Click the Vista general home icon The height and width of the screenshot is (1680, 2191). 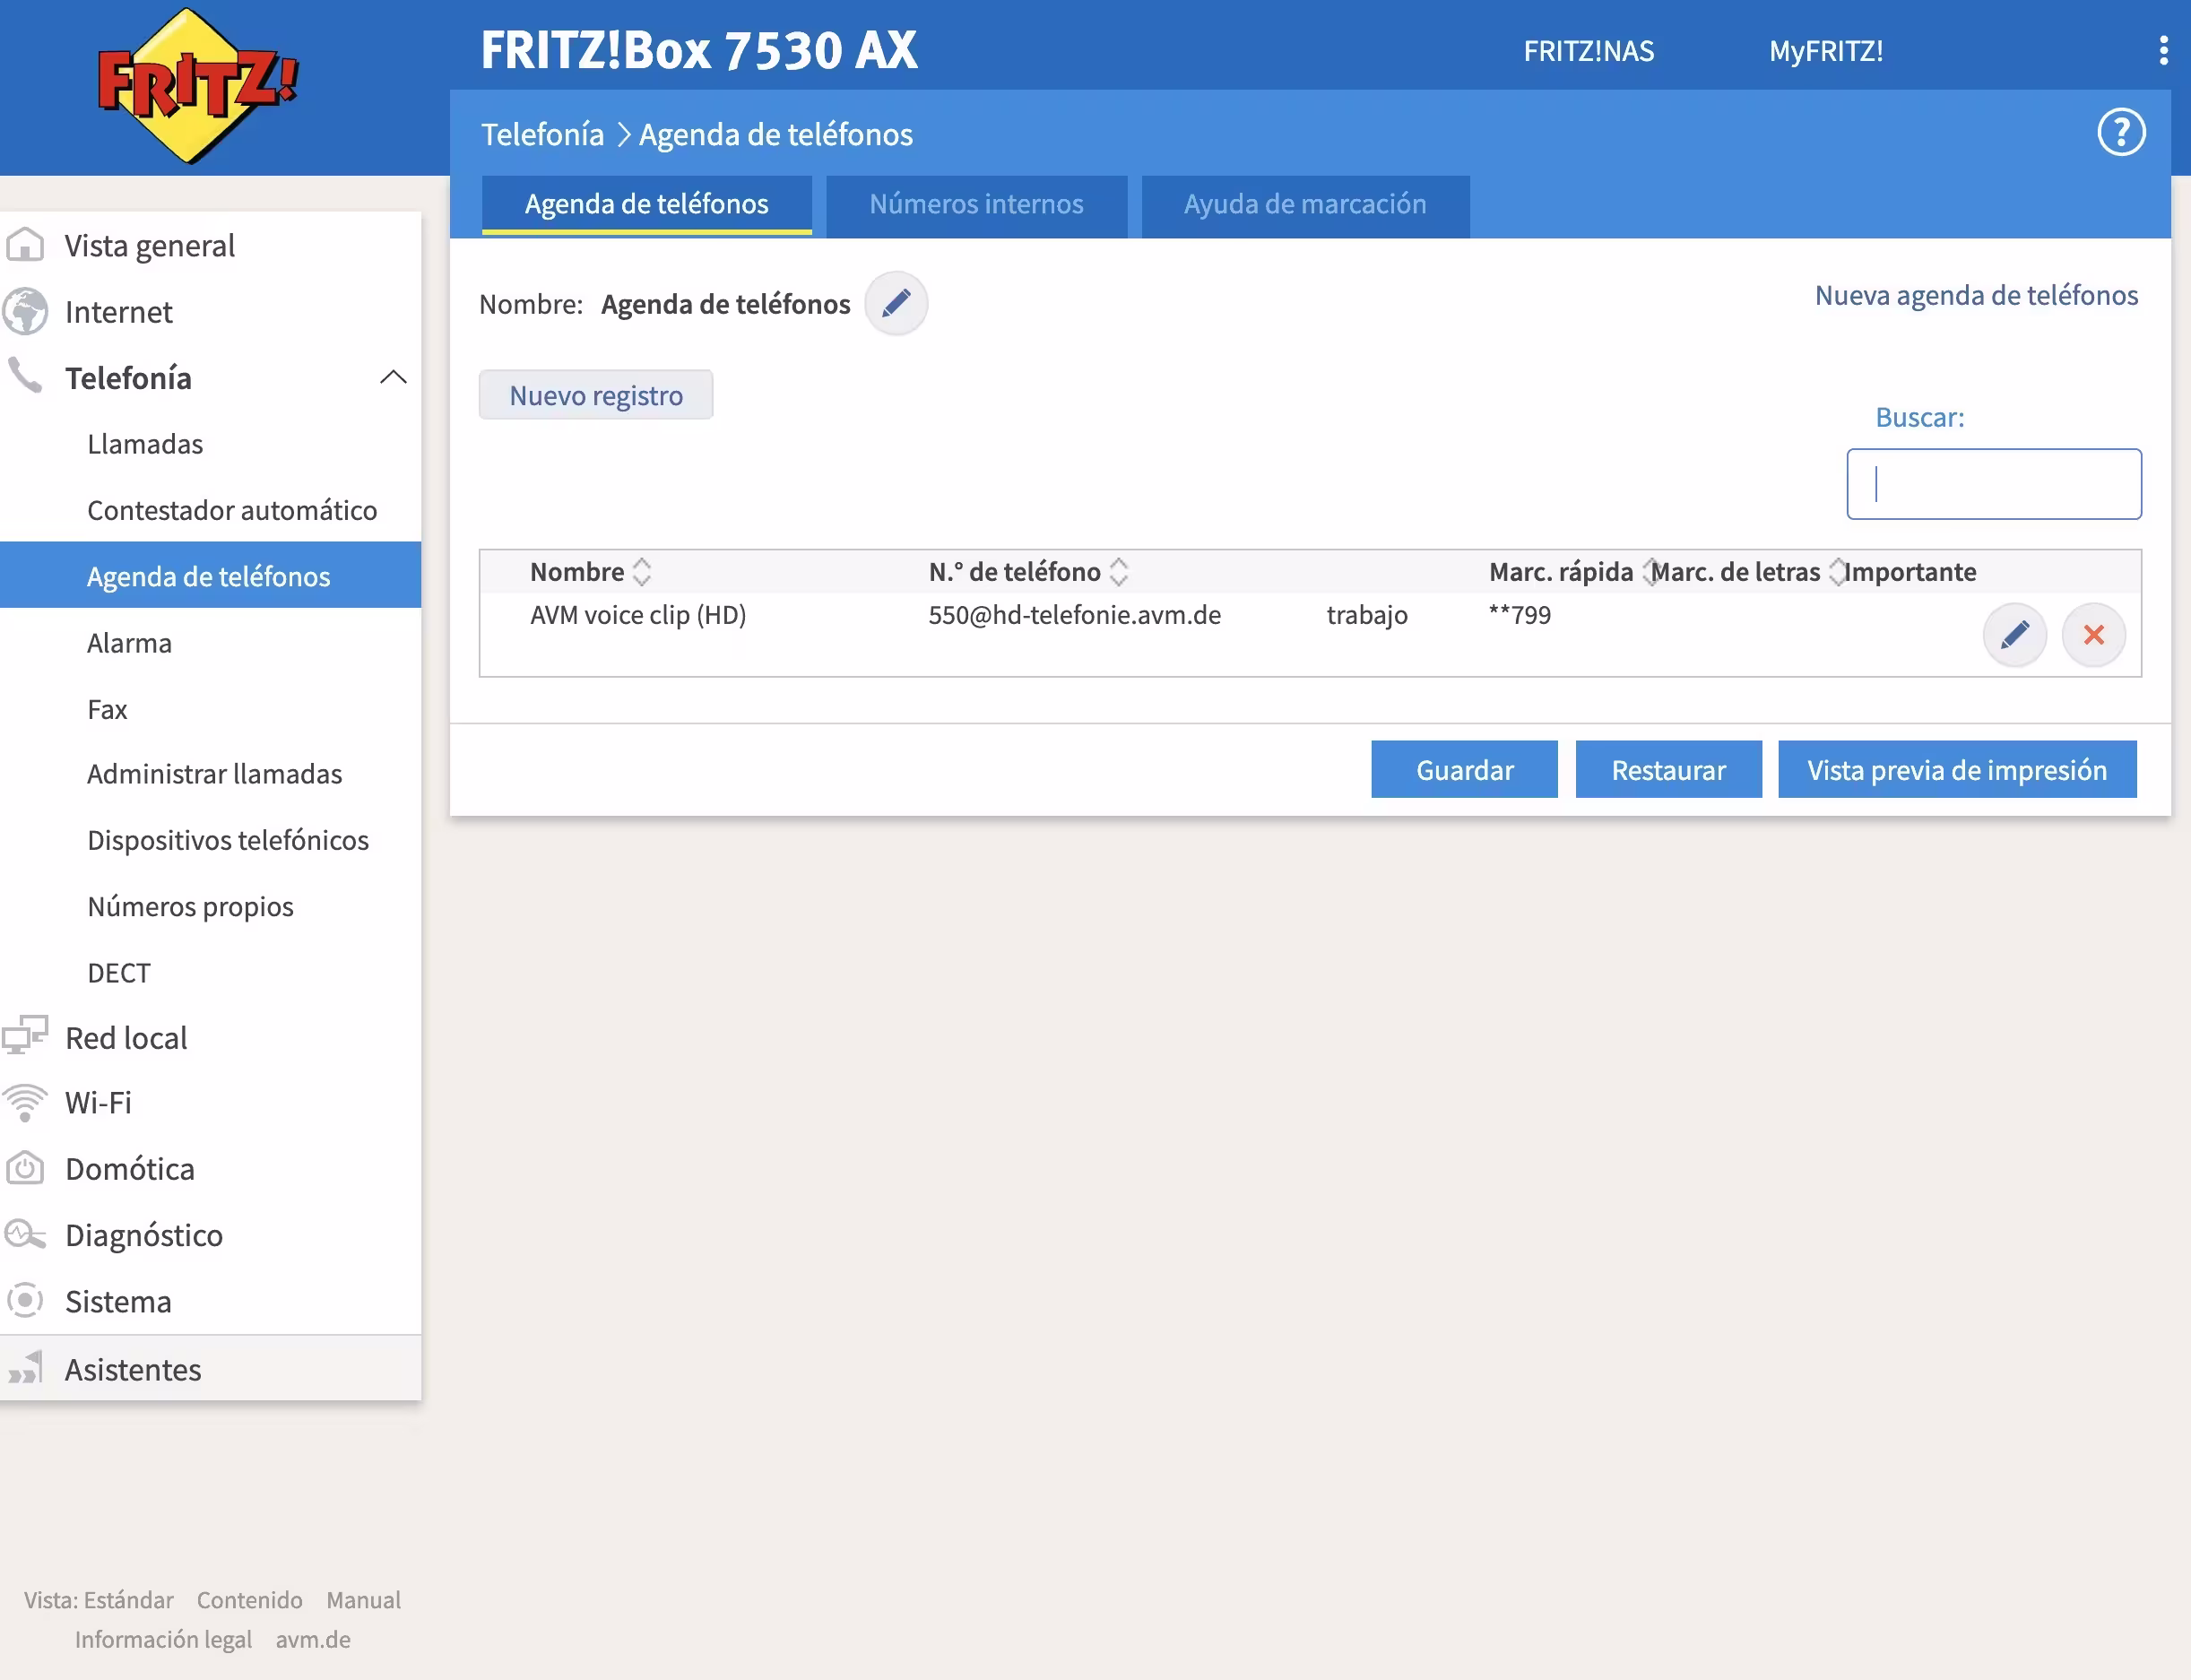25,245
